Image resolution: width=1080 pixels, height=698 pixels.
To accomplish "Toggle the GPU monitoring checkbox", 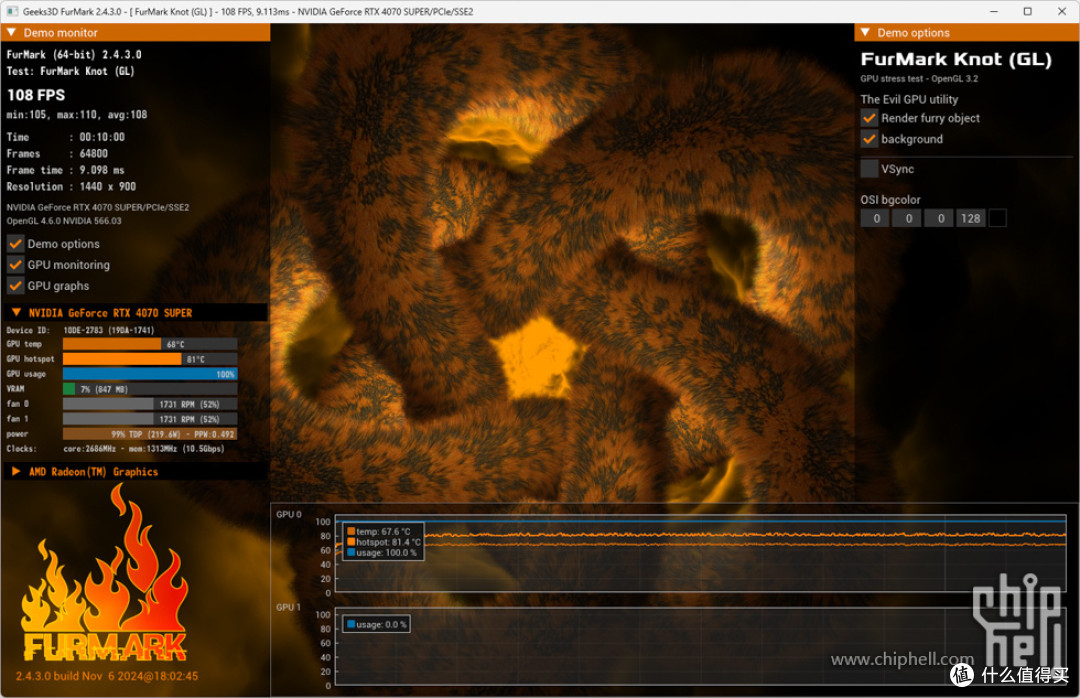I will coord(15,265).
